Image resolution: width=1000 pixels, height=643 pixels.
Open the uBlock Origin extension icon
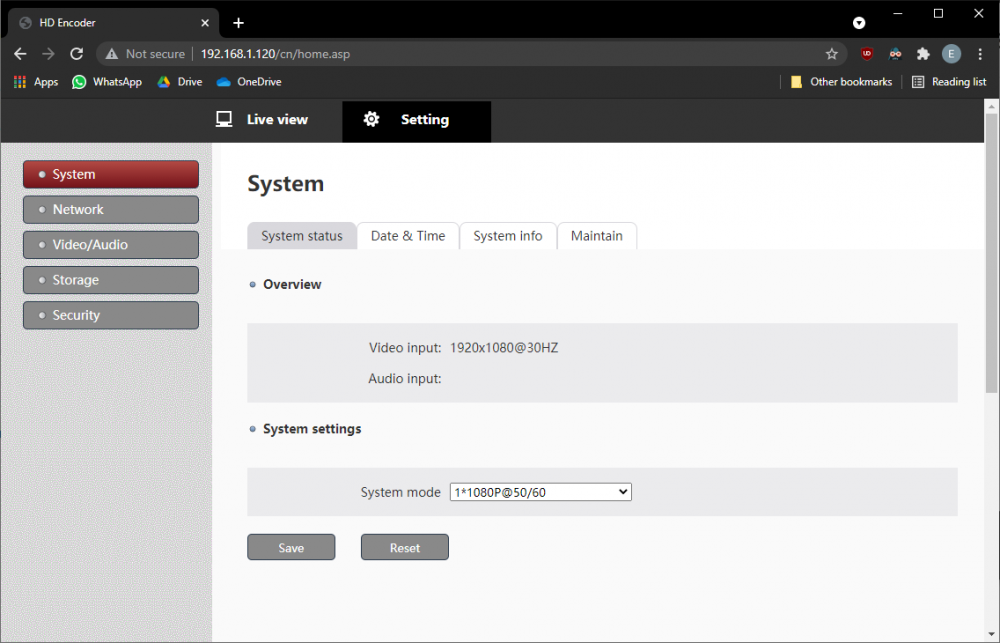(x=867, y=54)
